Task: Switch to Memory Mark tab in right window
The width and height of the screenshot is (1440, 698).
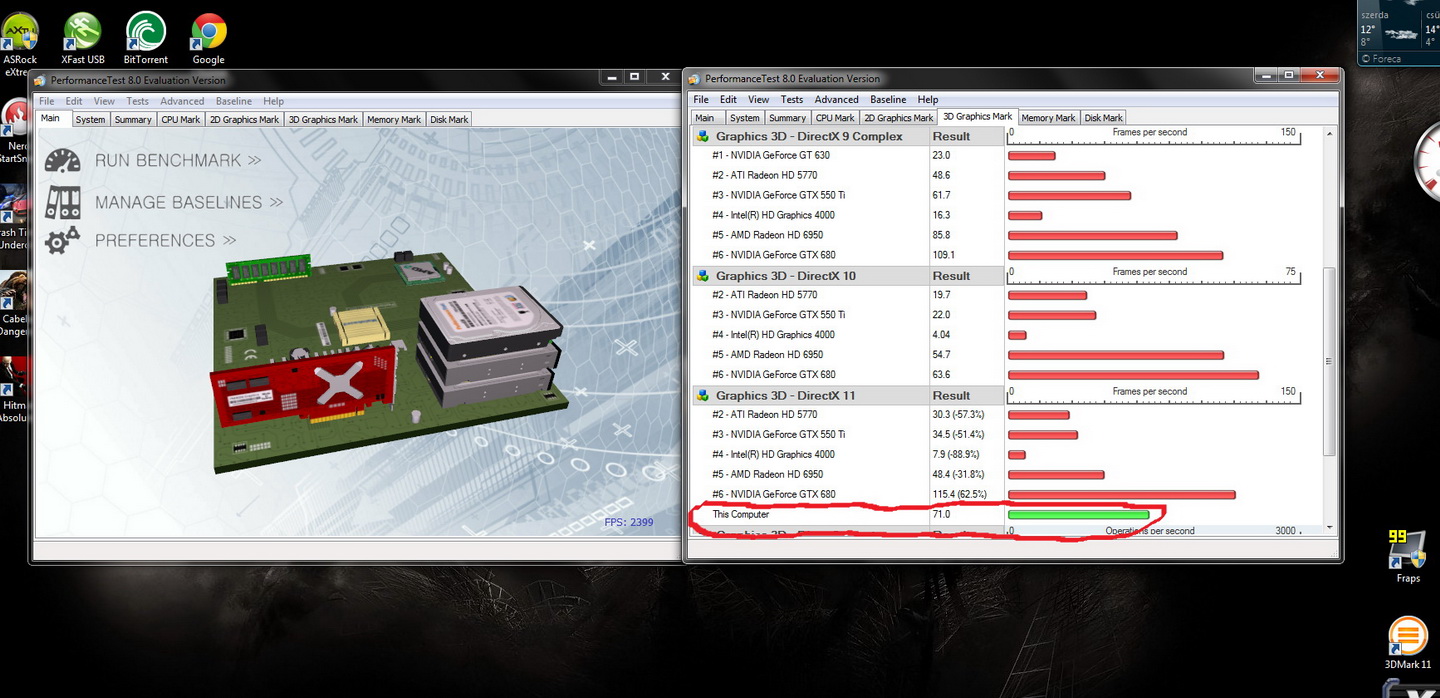Action: (1048, 117)
